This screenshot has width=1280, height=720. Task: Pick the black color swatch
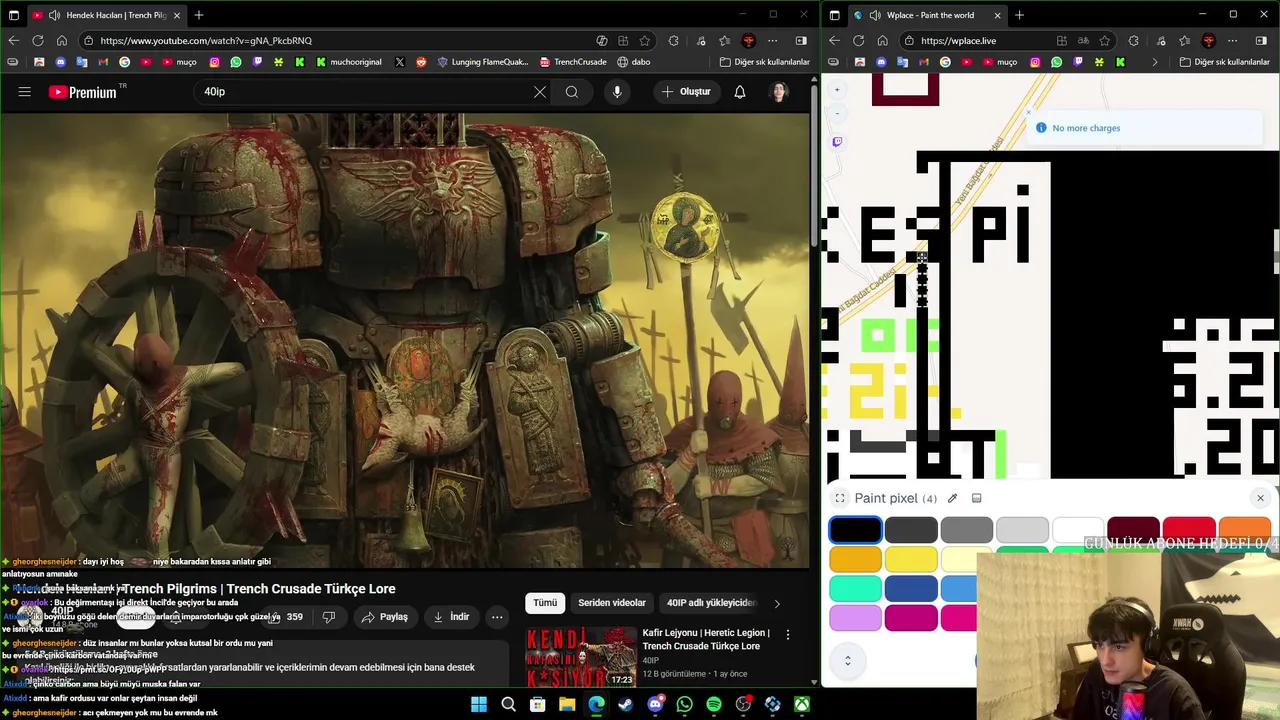(855, 530)
